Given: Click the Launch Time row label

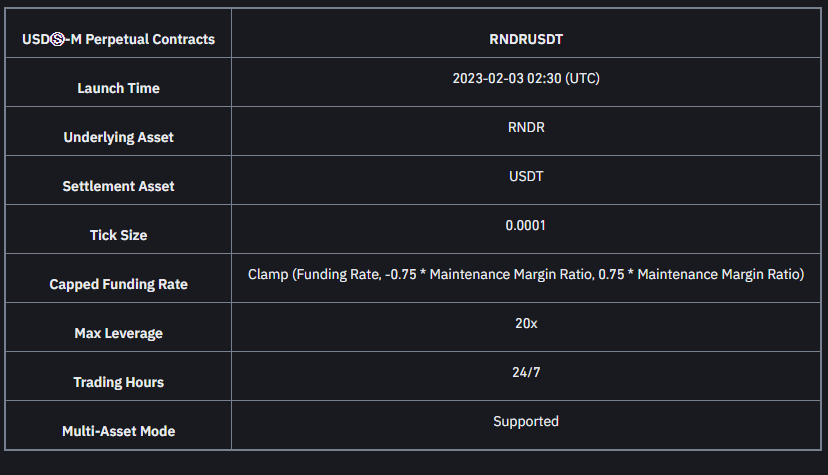Looking at the screenshot, I should pyautogui.click(x=118, y=88).
